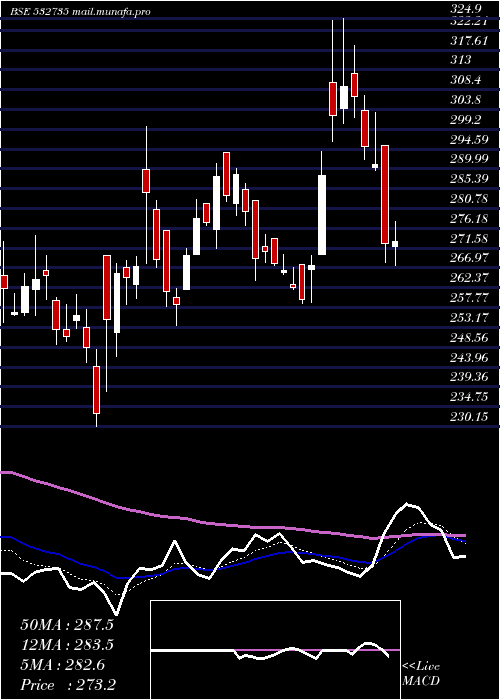The height and width of the screenshot is (700, 500).
Task: Click the 308.4 price axis label
Action: (x=466, y=80)
